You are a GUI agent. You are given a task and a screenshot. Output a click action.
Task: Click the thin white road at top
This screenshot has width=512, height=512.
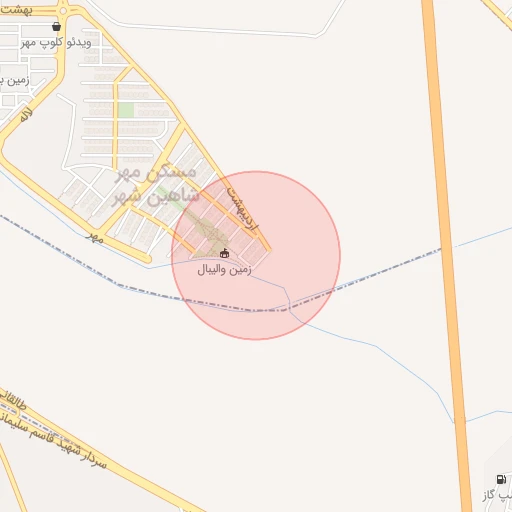(x=217, y=30)
